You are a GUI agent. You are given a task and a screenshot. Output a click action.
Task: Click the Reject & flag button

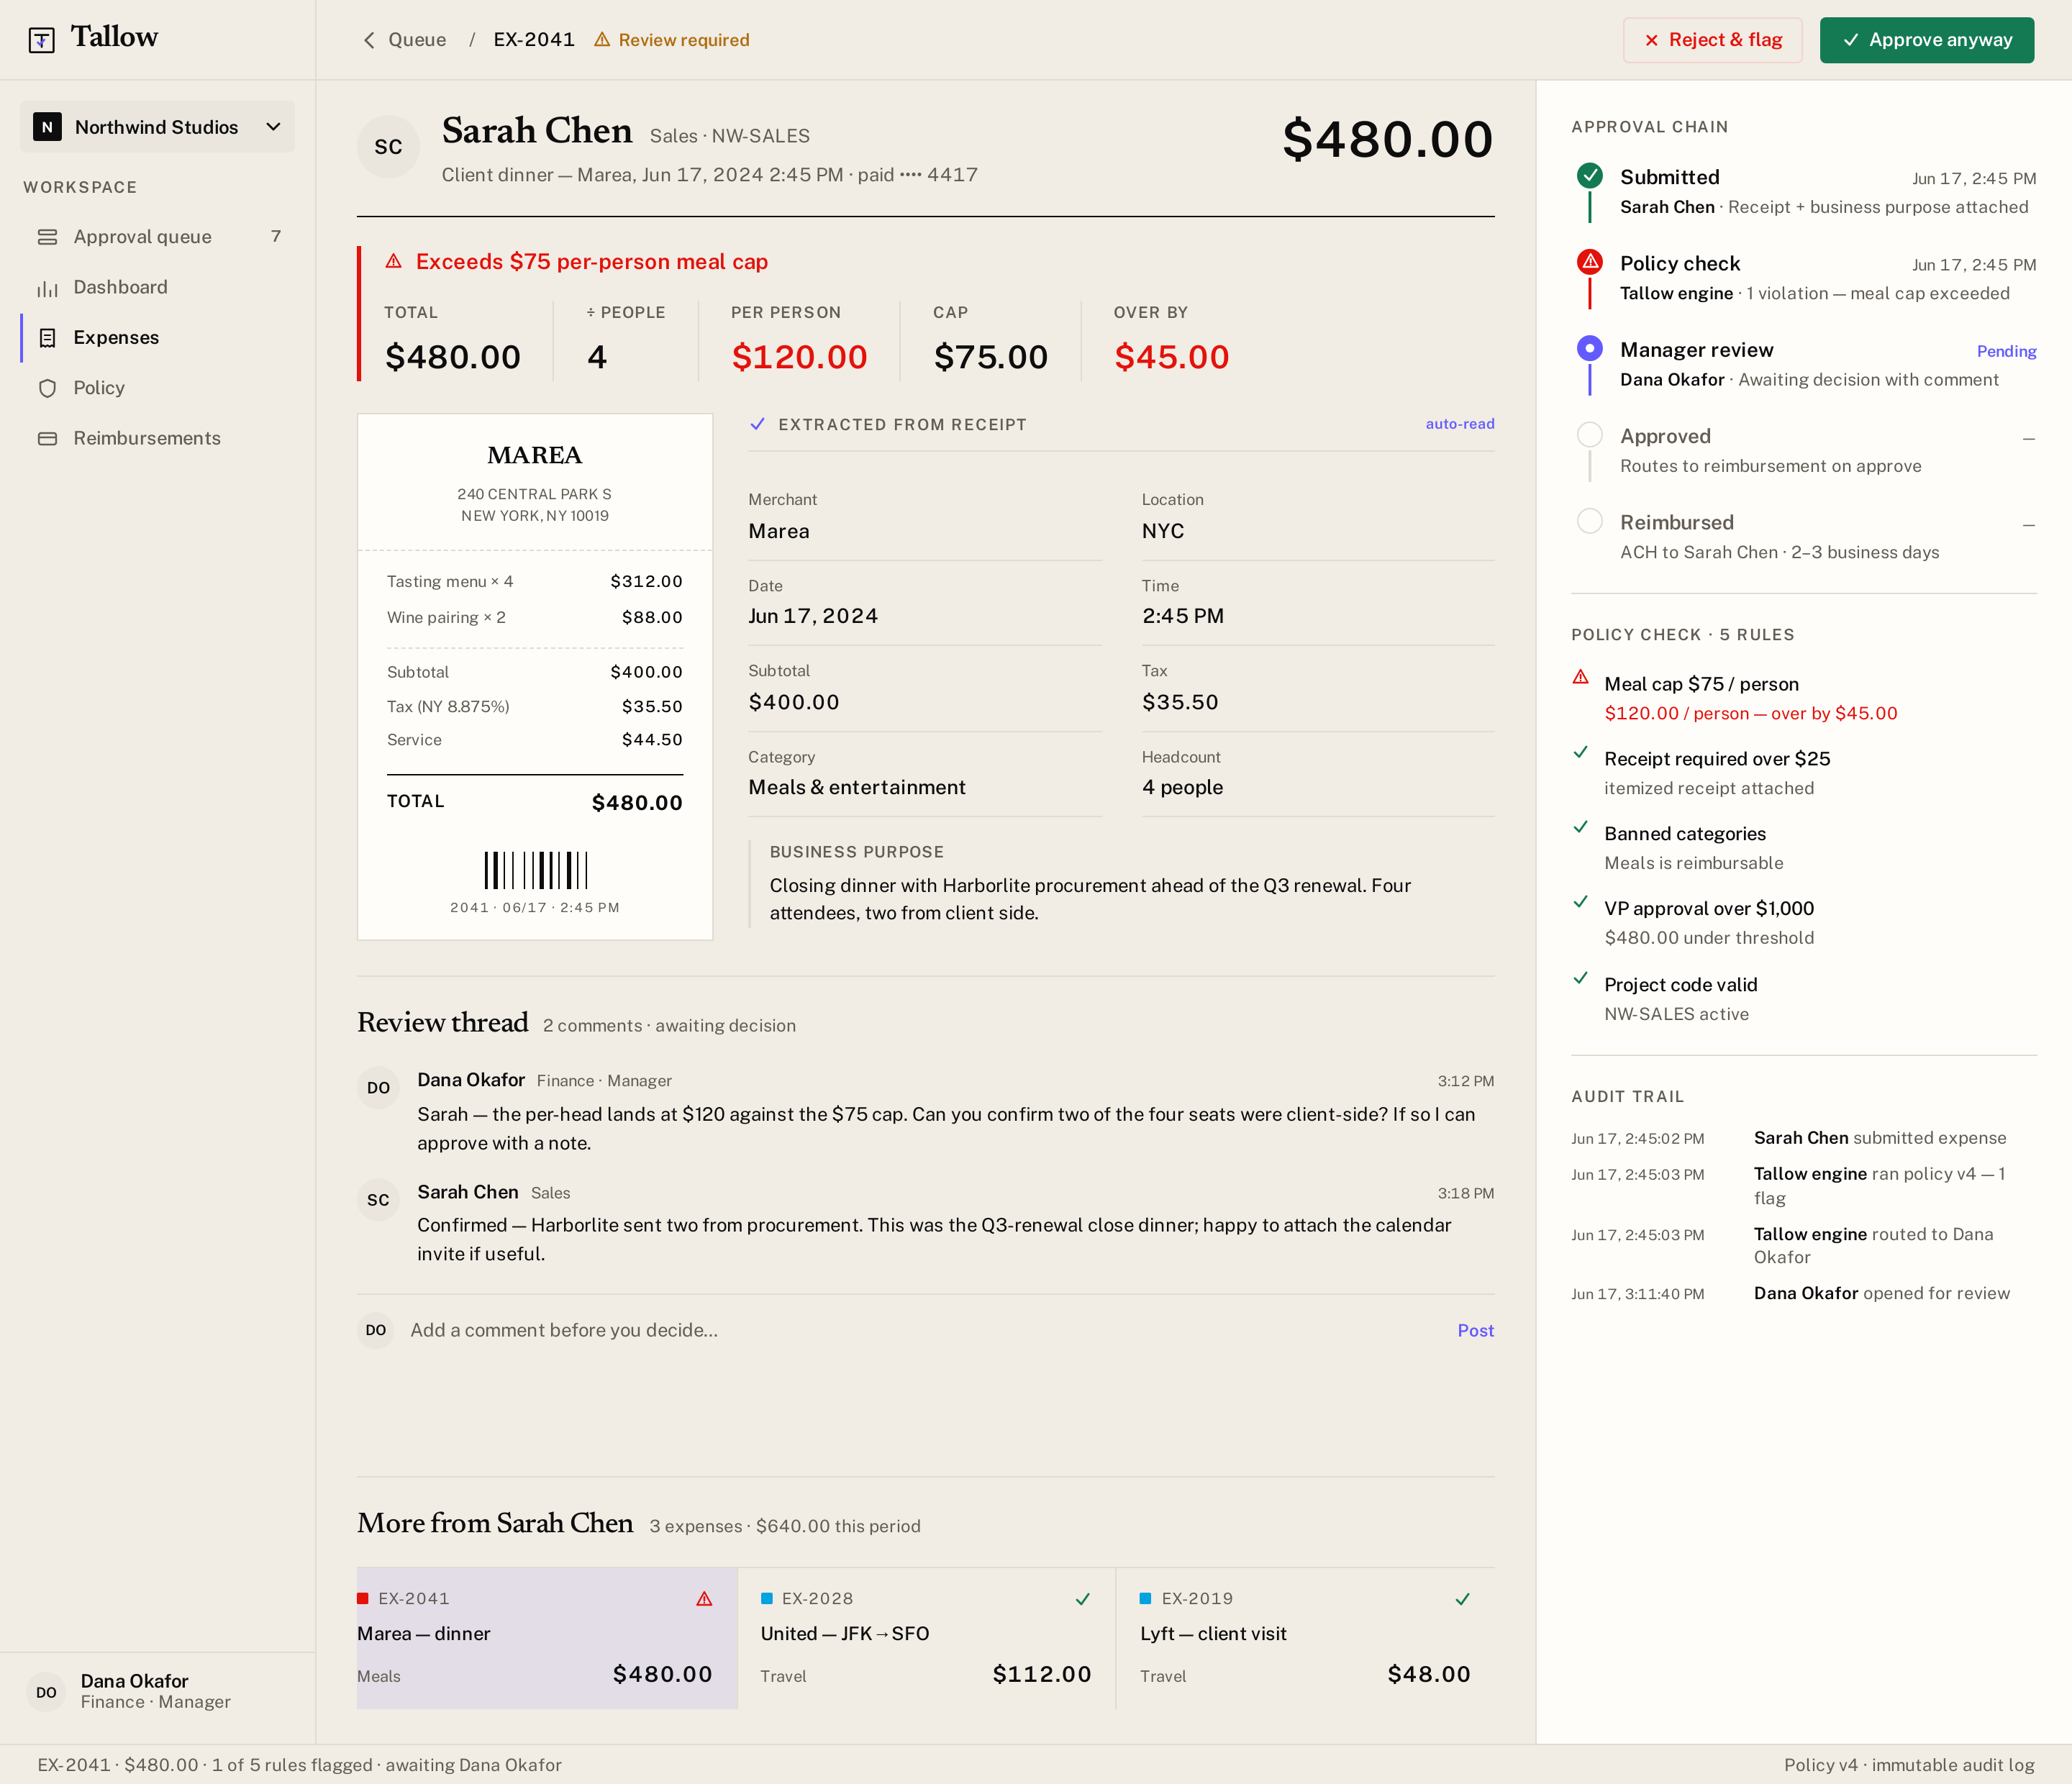tap(1712, 40)
